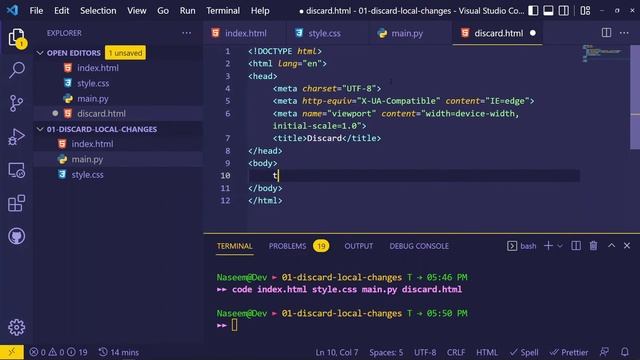640x360 pixels.
Task: Open style.css in Open Editors list
Action: coord(118,83)
